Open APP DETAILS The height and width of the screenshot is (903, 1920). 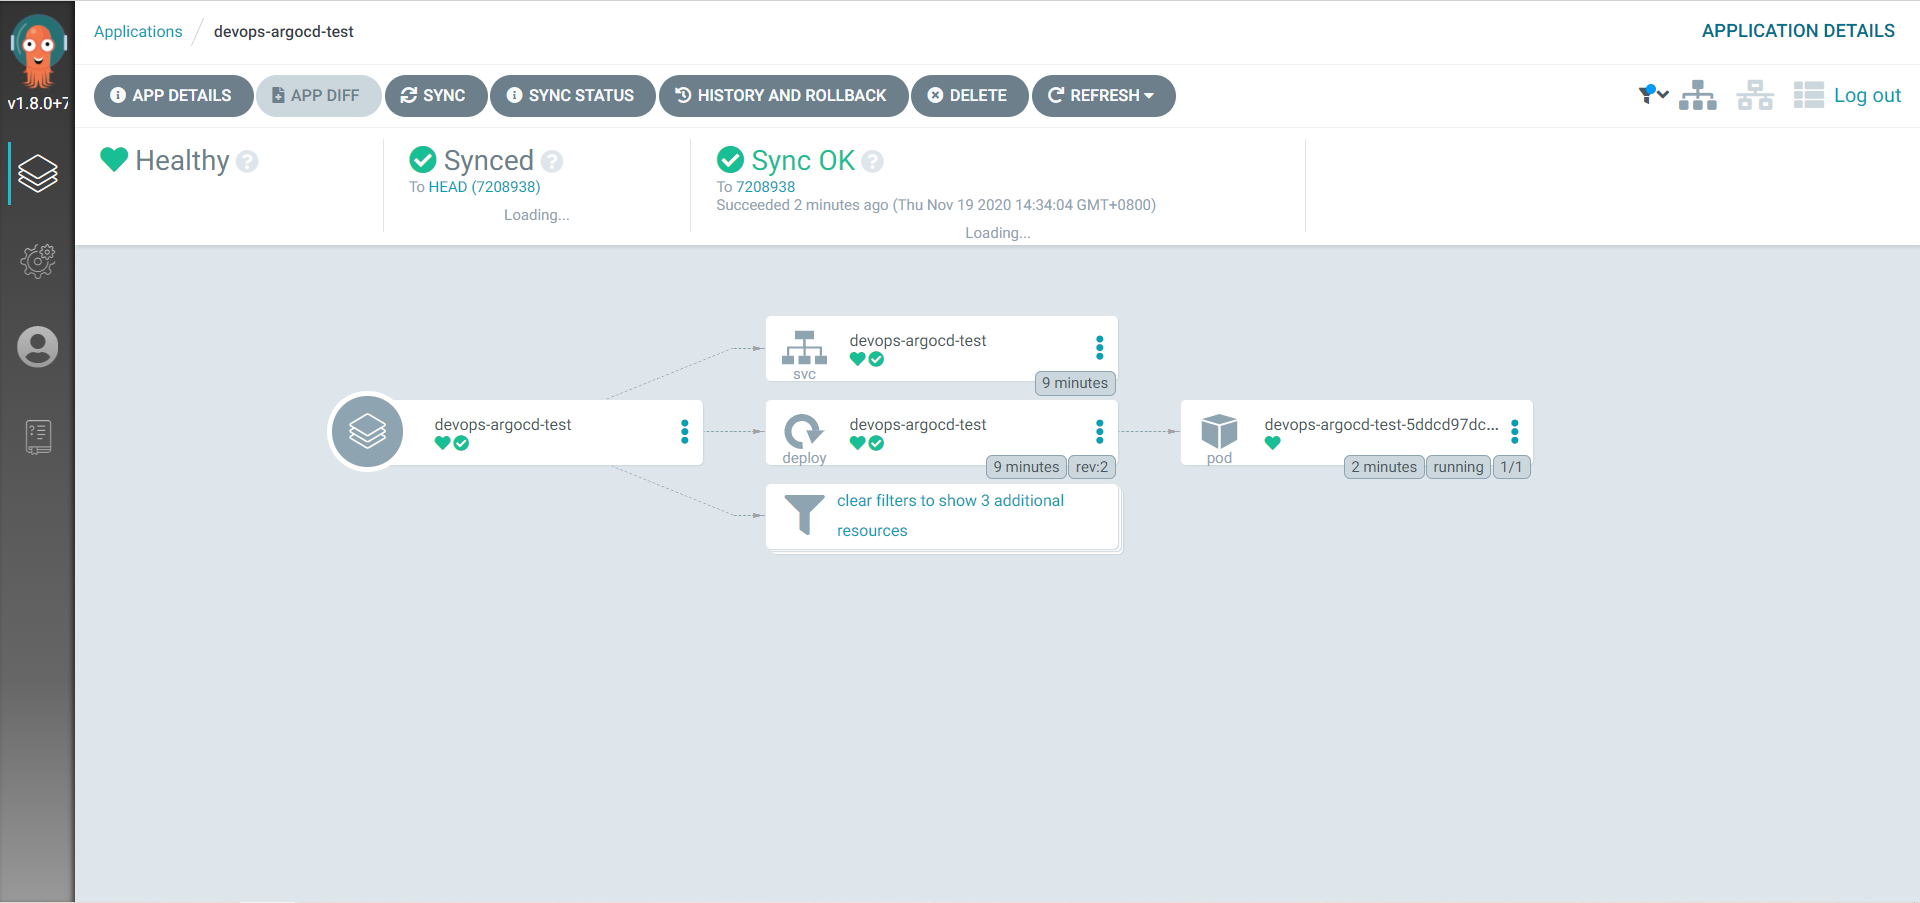(x=173, y=96)
